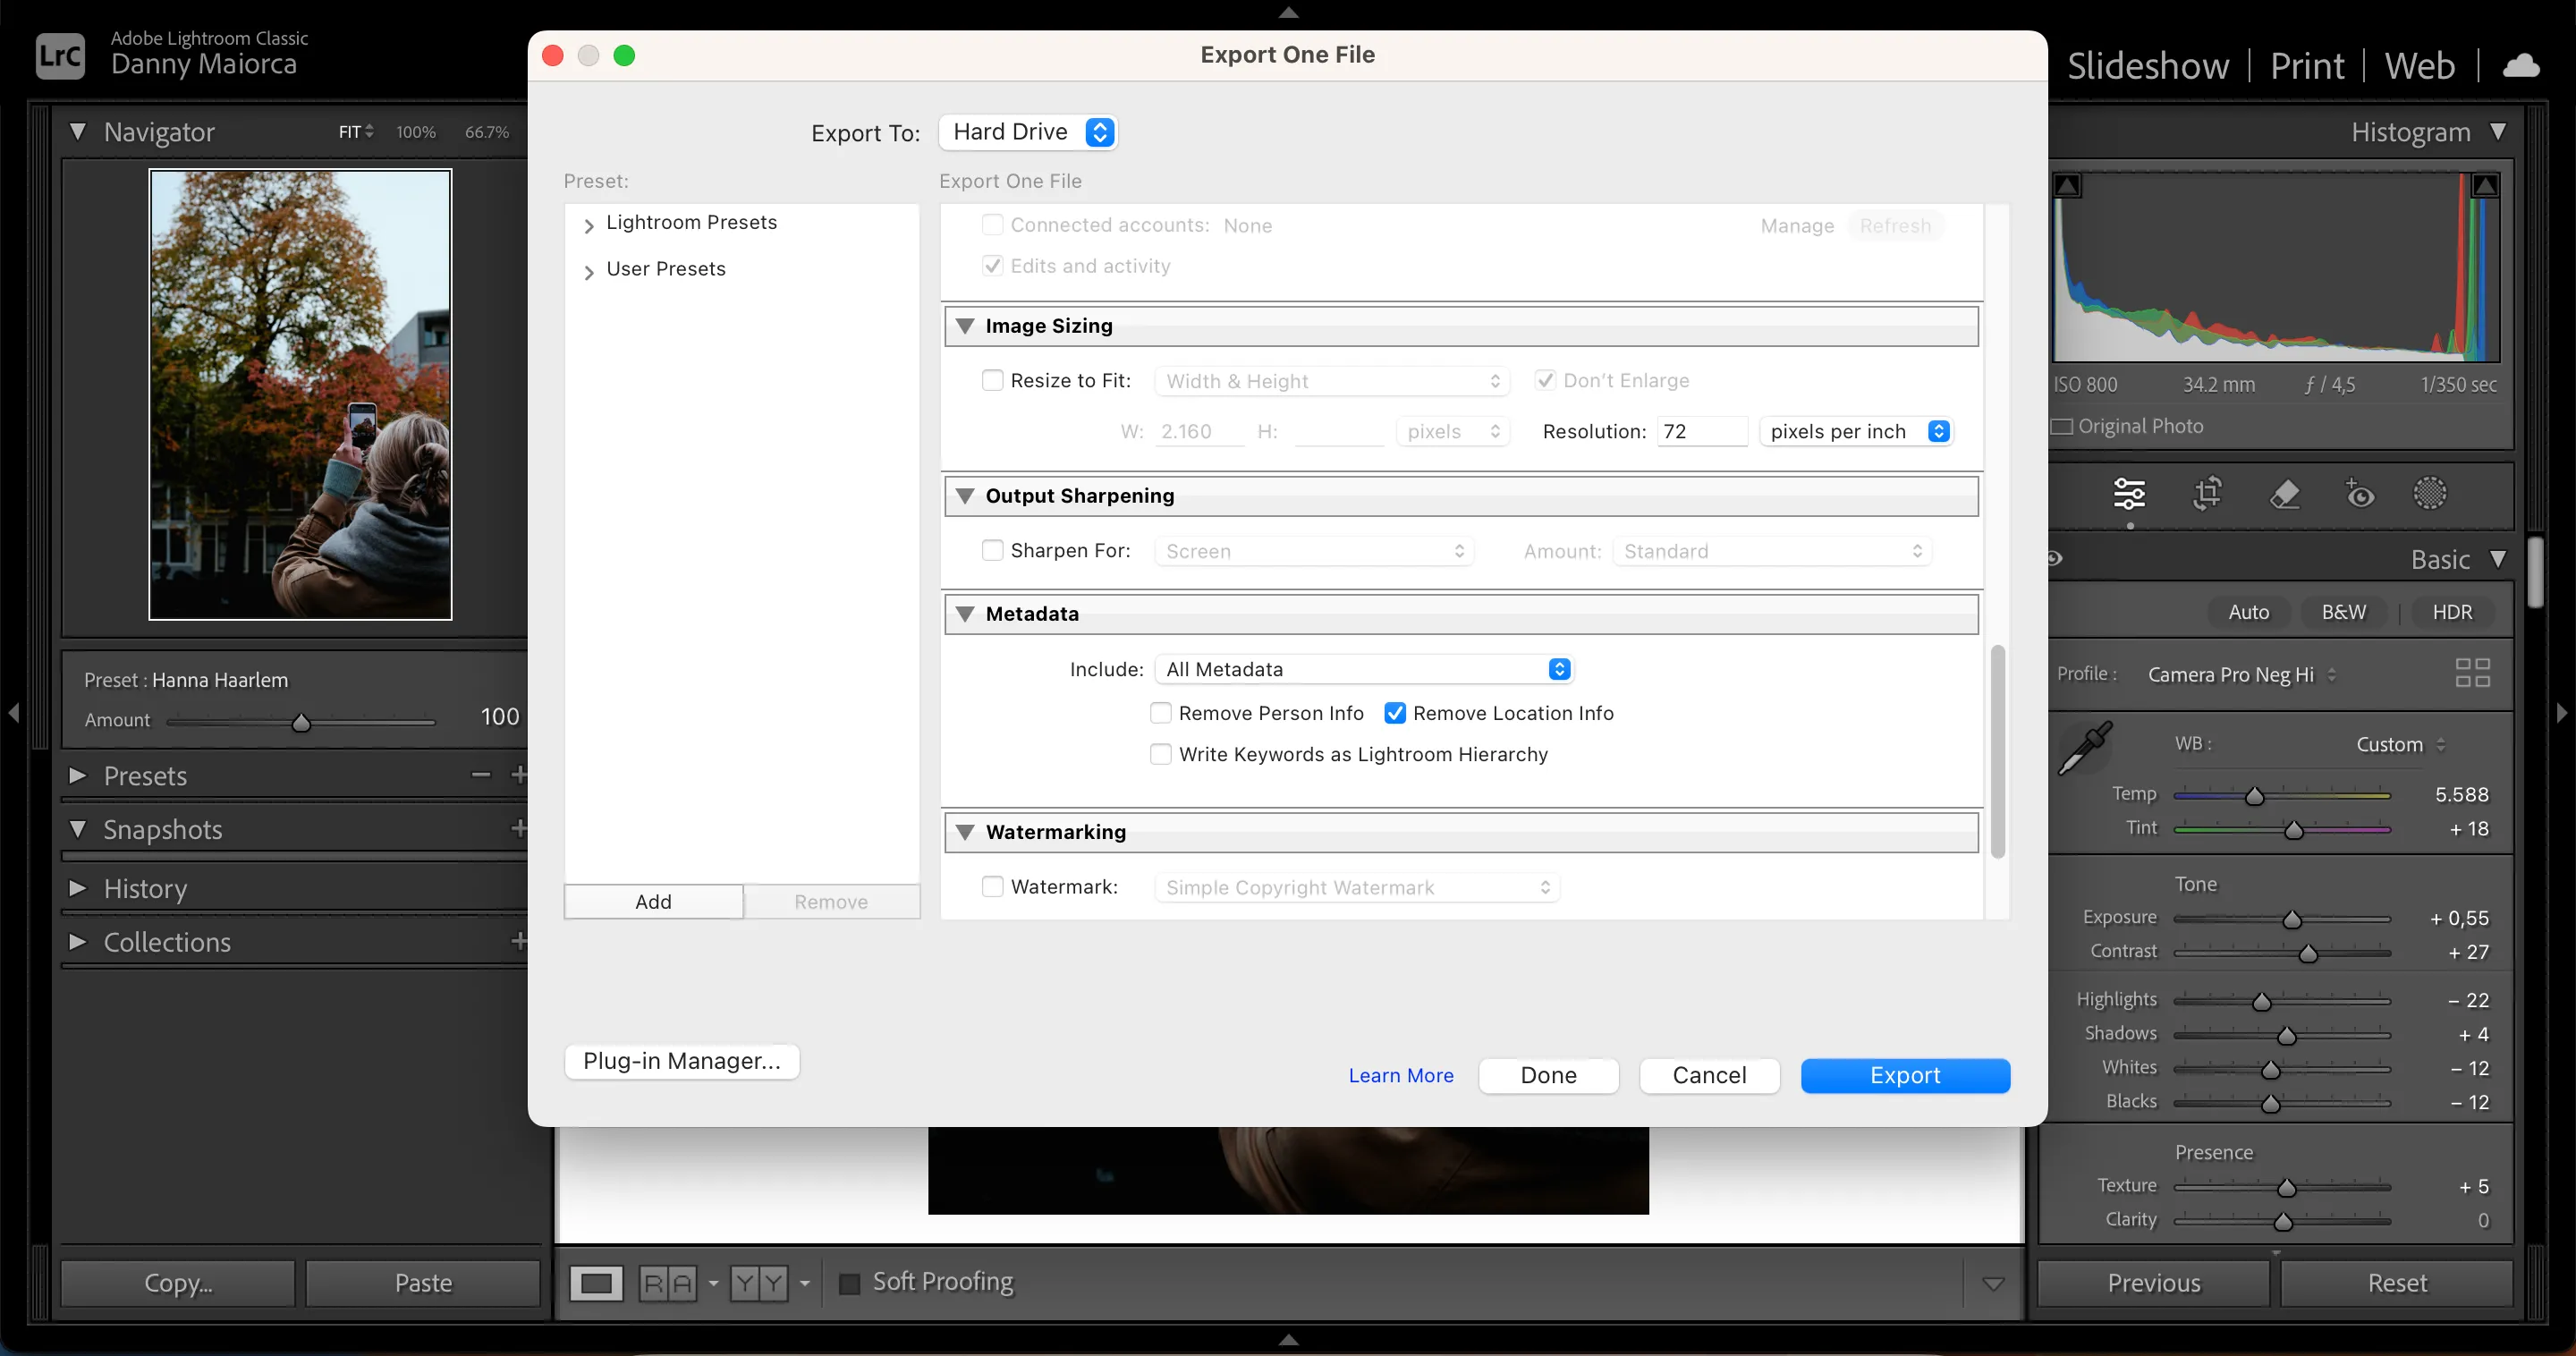Screen dimensions: 2576x1356
Task: Enable the Watermark checkbox
Action: tap(992, 887)
